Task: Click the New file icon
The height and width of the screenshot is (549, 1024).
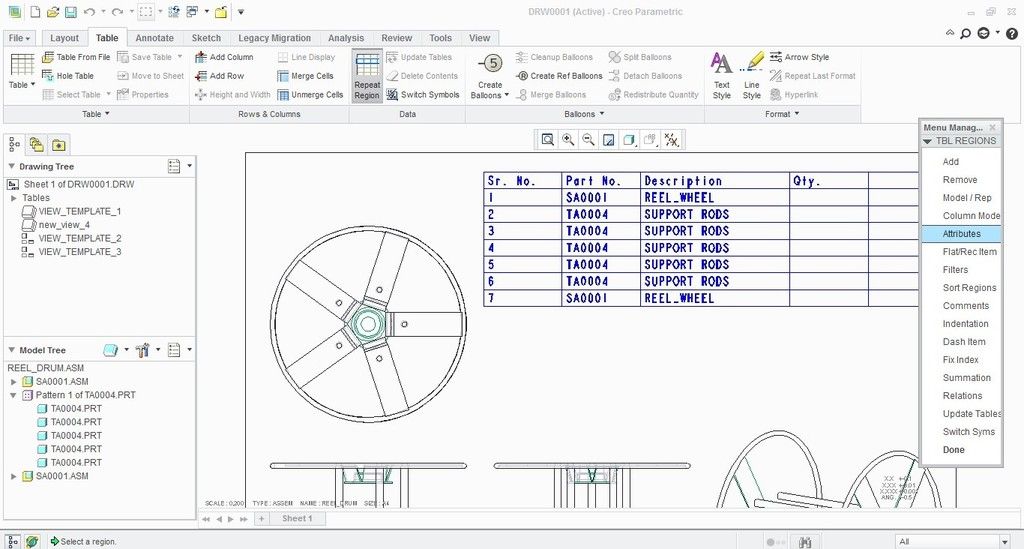Action: tap(35, 12)
